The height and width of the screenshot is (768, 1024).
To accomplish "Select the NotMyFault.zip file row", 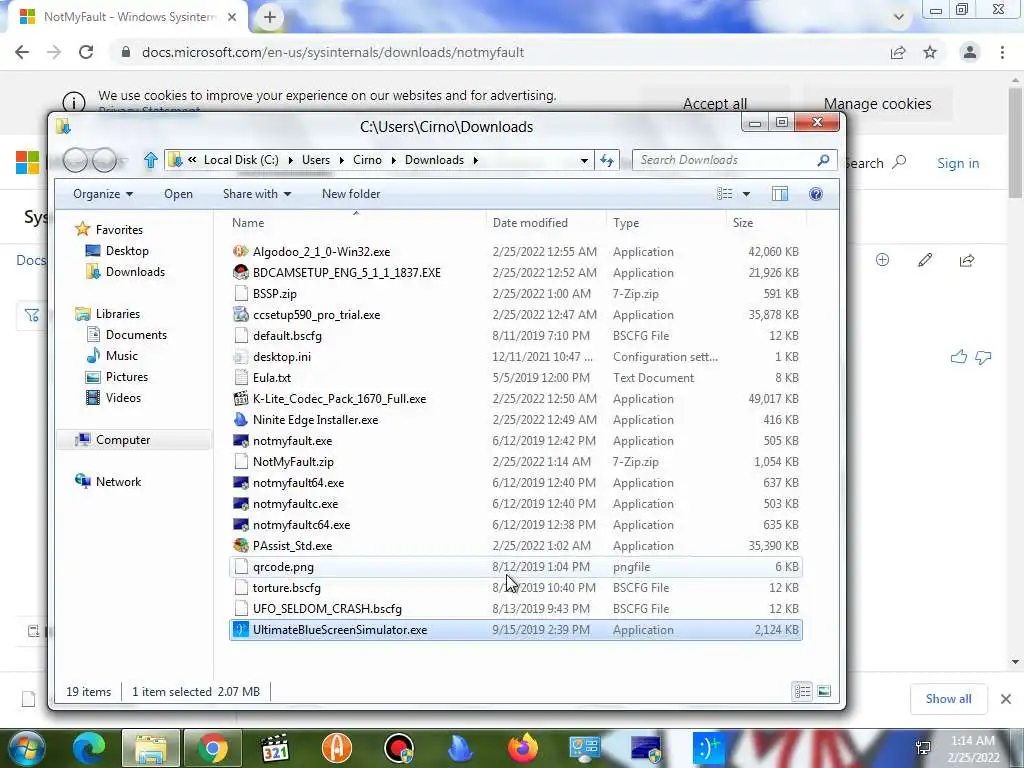I will pos(516,462).
